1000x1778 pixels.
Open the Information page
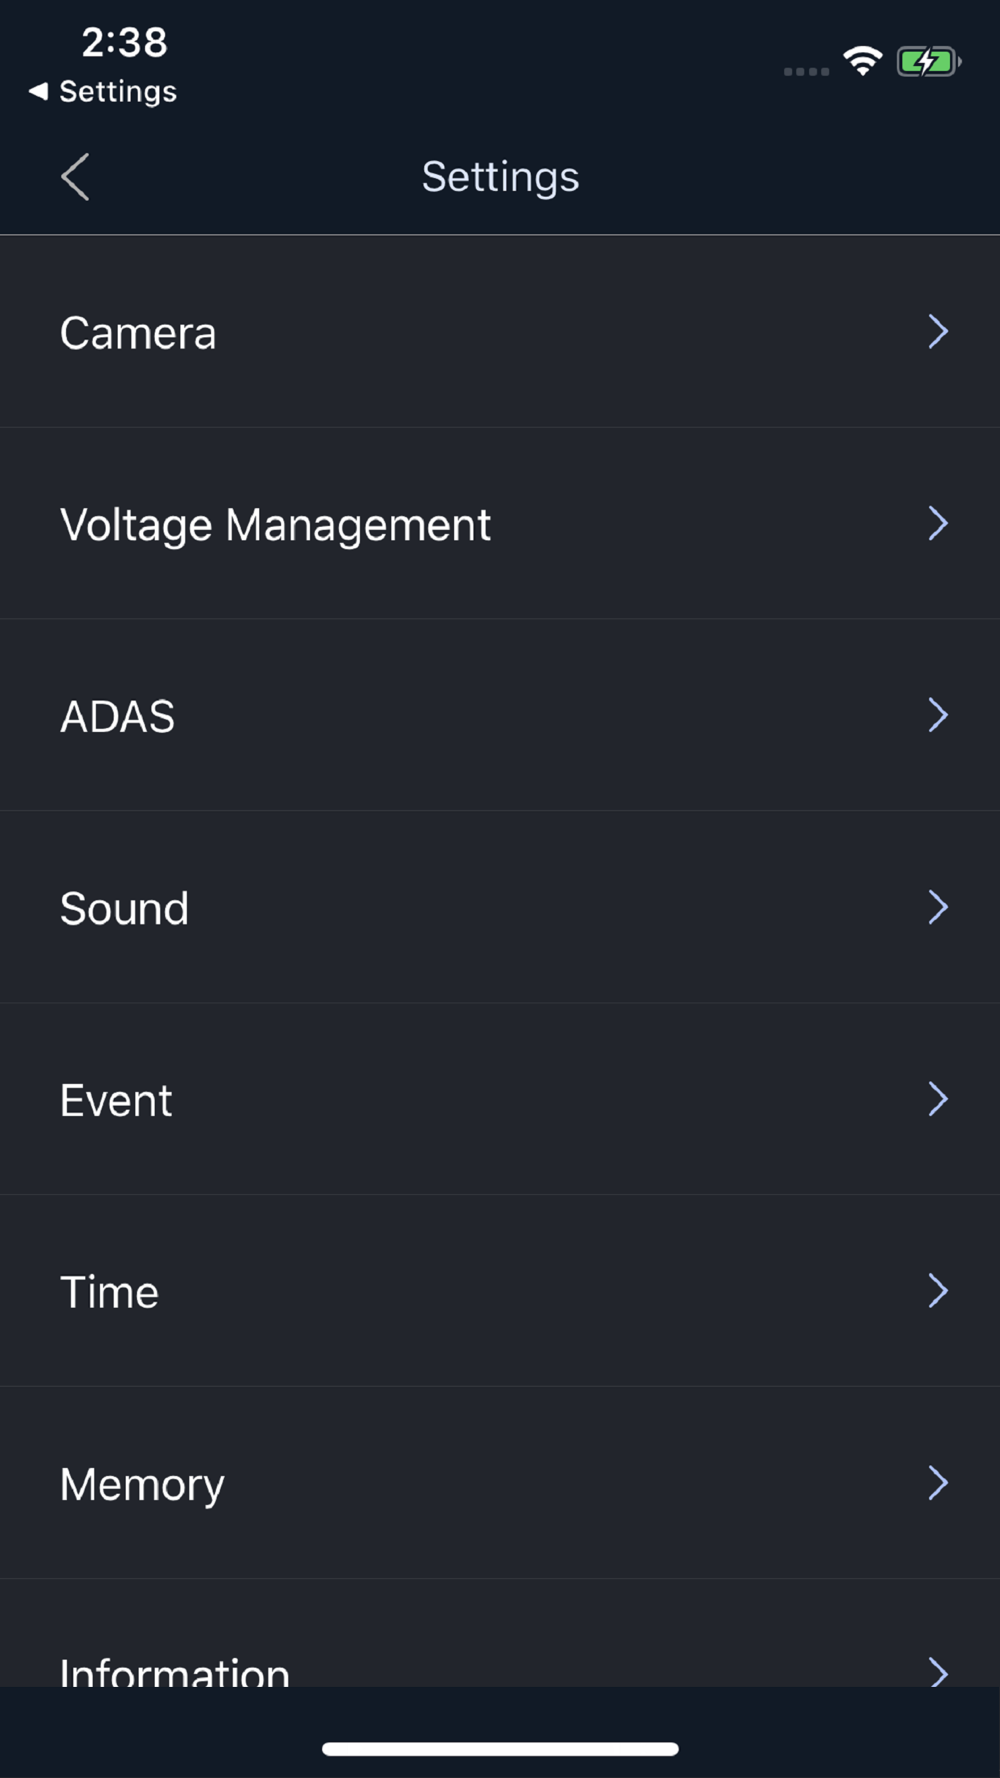point(175,1668)
